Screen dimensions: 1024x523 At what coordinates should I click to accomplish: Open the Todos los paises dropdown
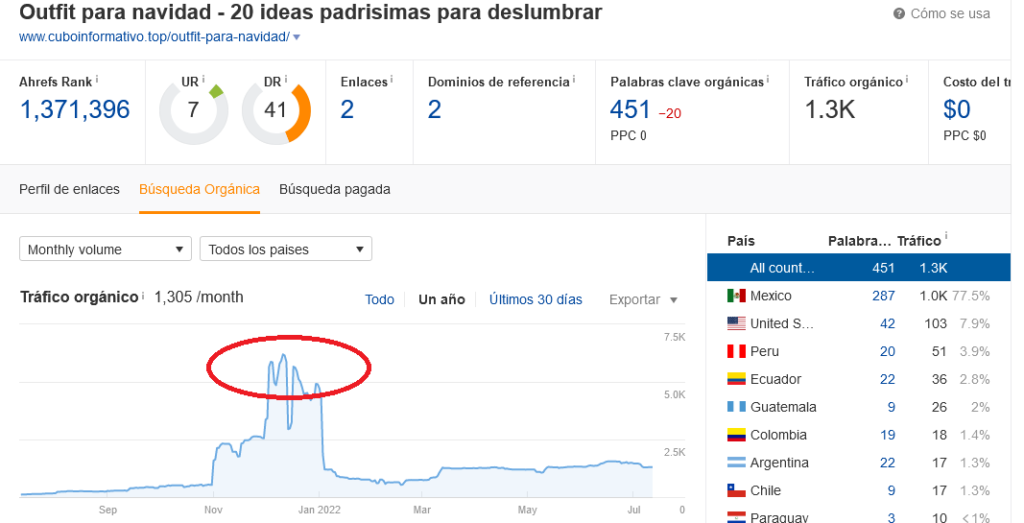pyautogui.click(x=285, y=249)
